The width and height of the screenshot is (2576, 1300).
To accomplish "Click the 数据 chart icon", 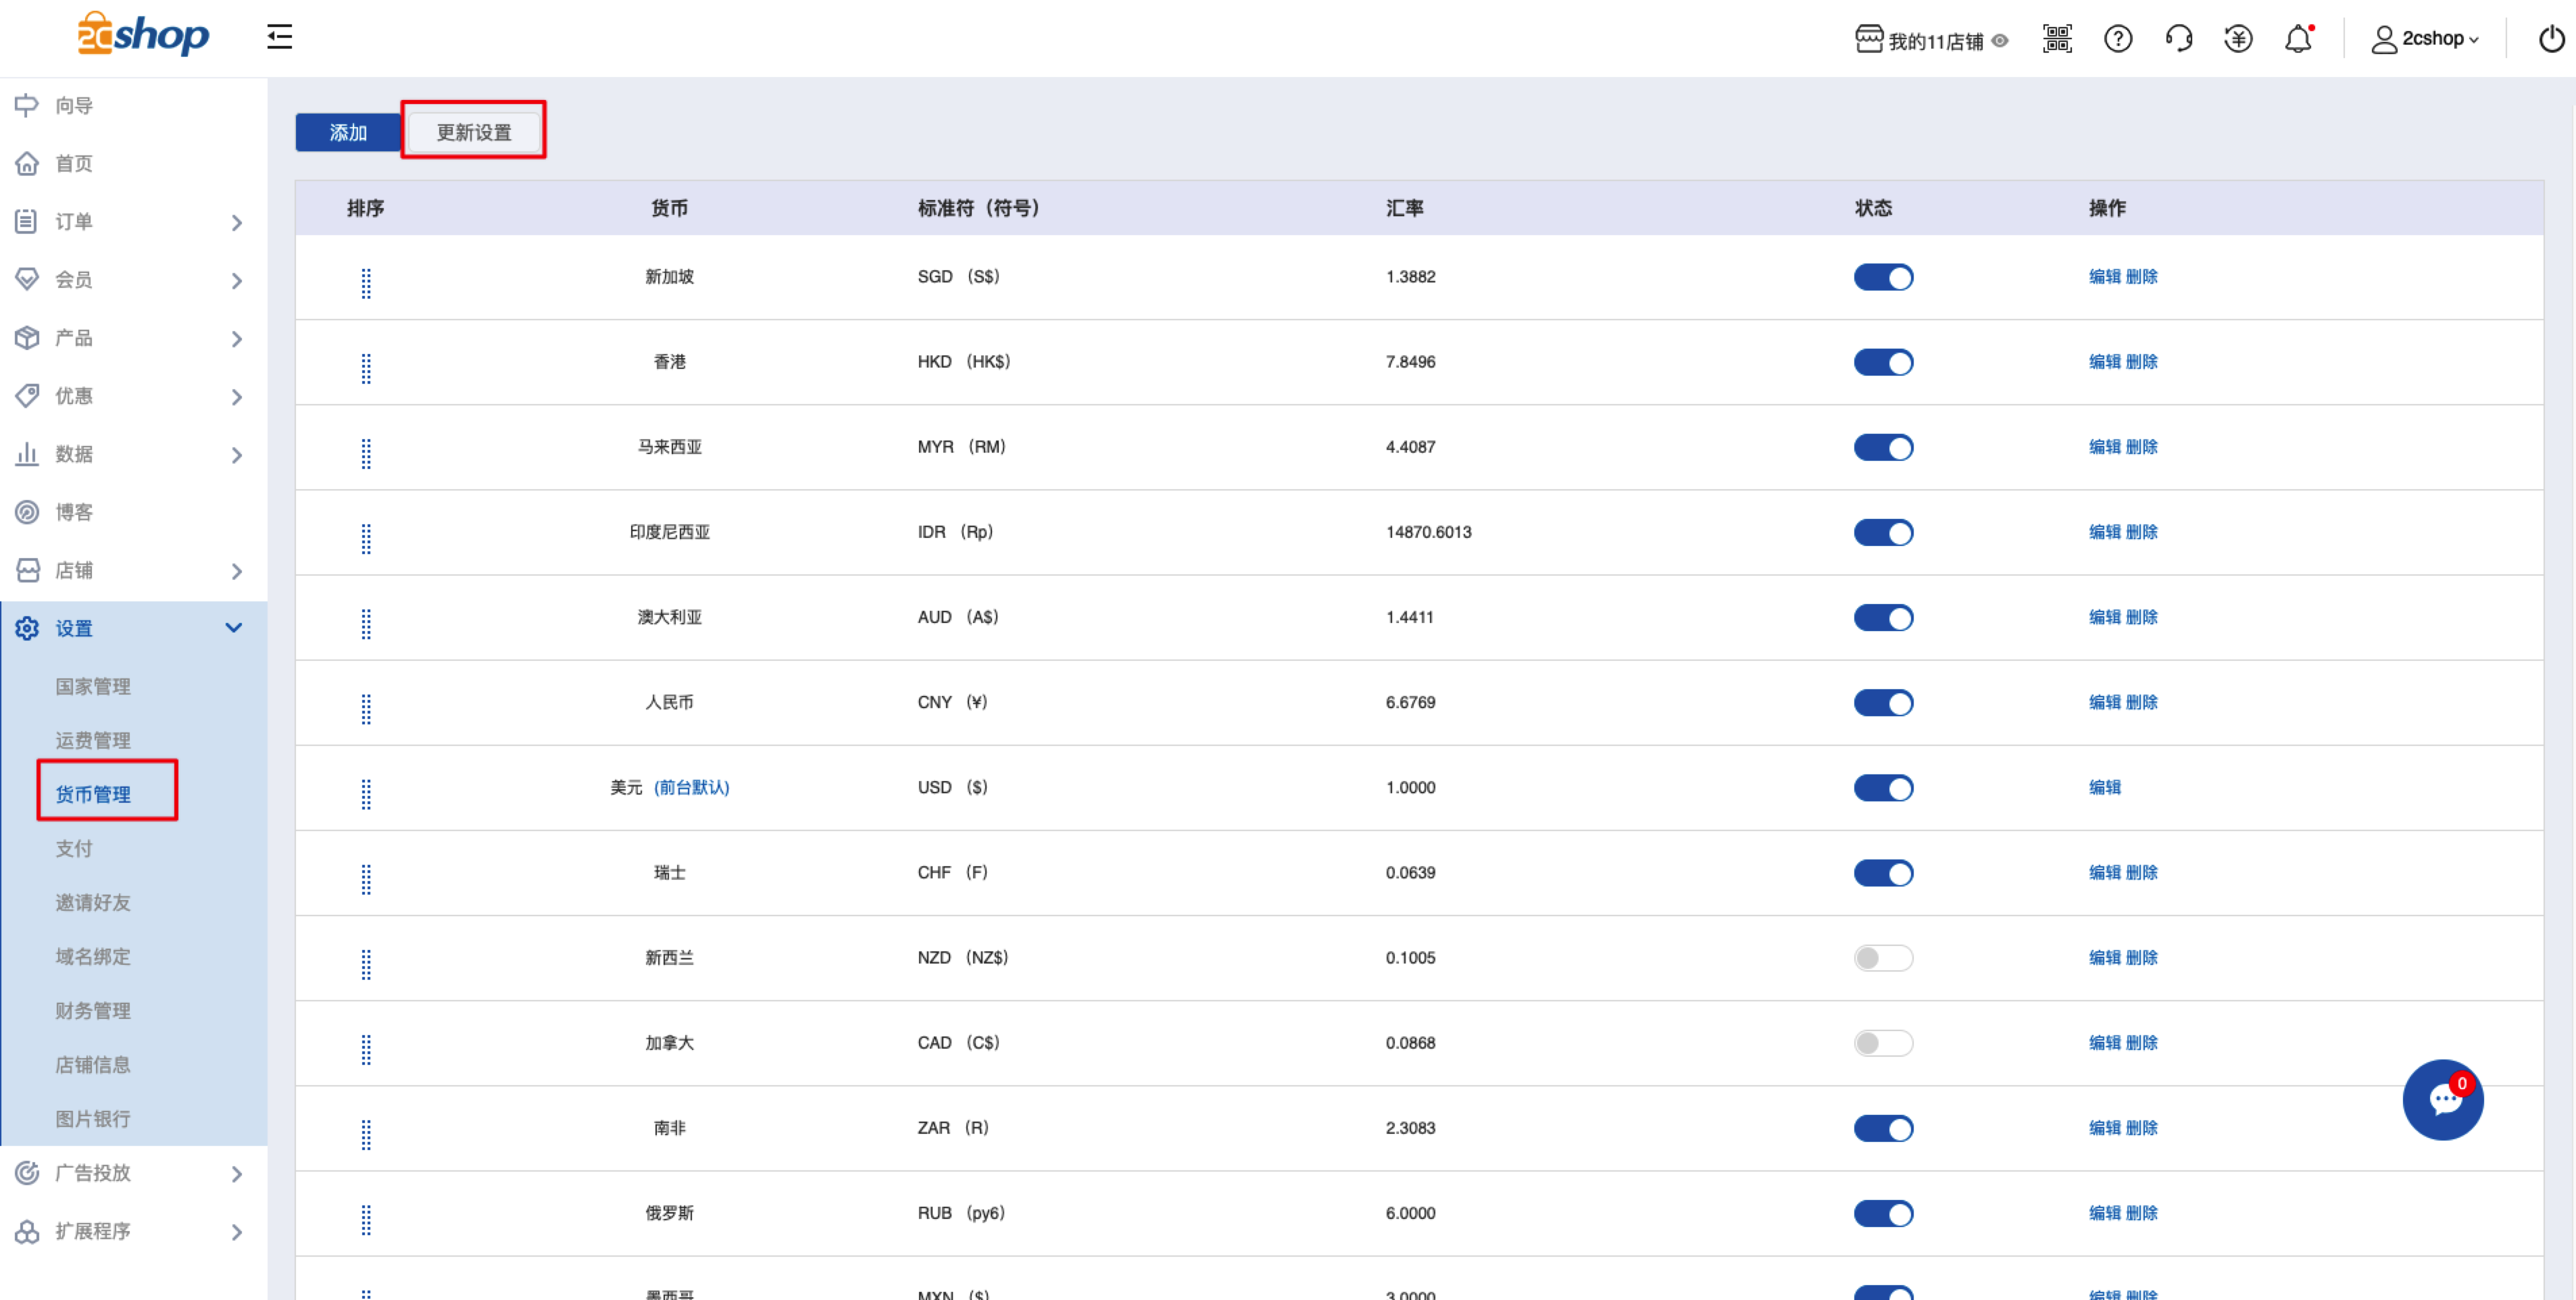I will click(27, 454).
